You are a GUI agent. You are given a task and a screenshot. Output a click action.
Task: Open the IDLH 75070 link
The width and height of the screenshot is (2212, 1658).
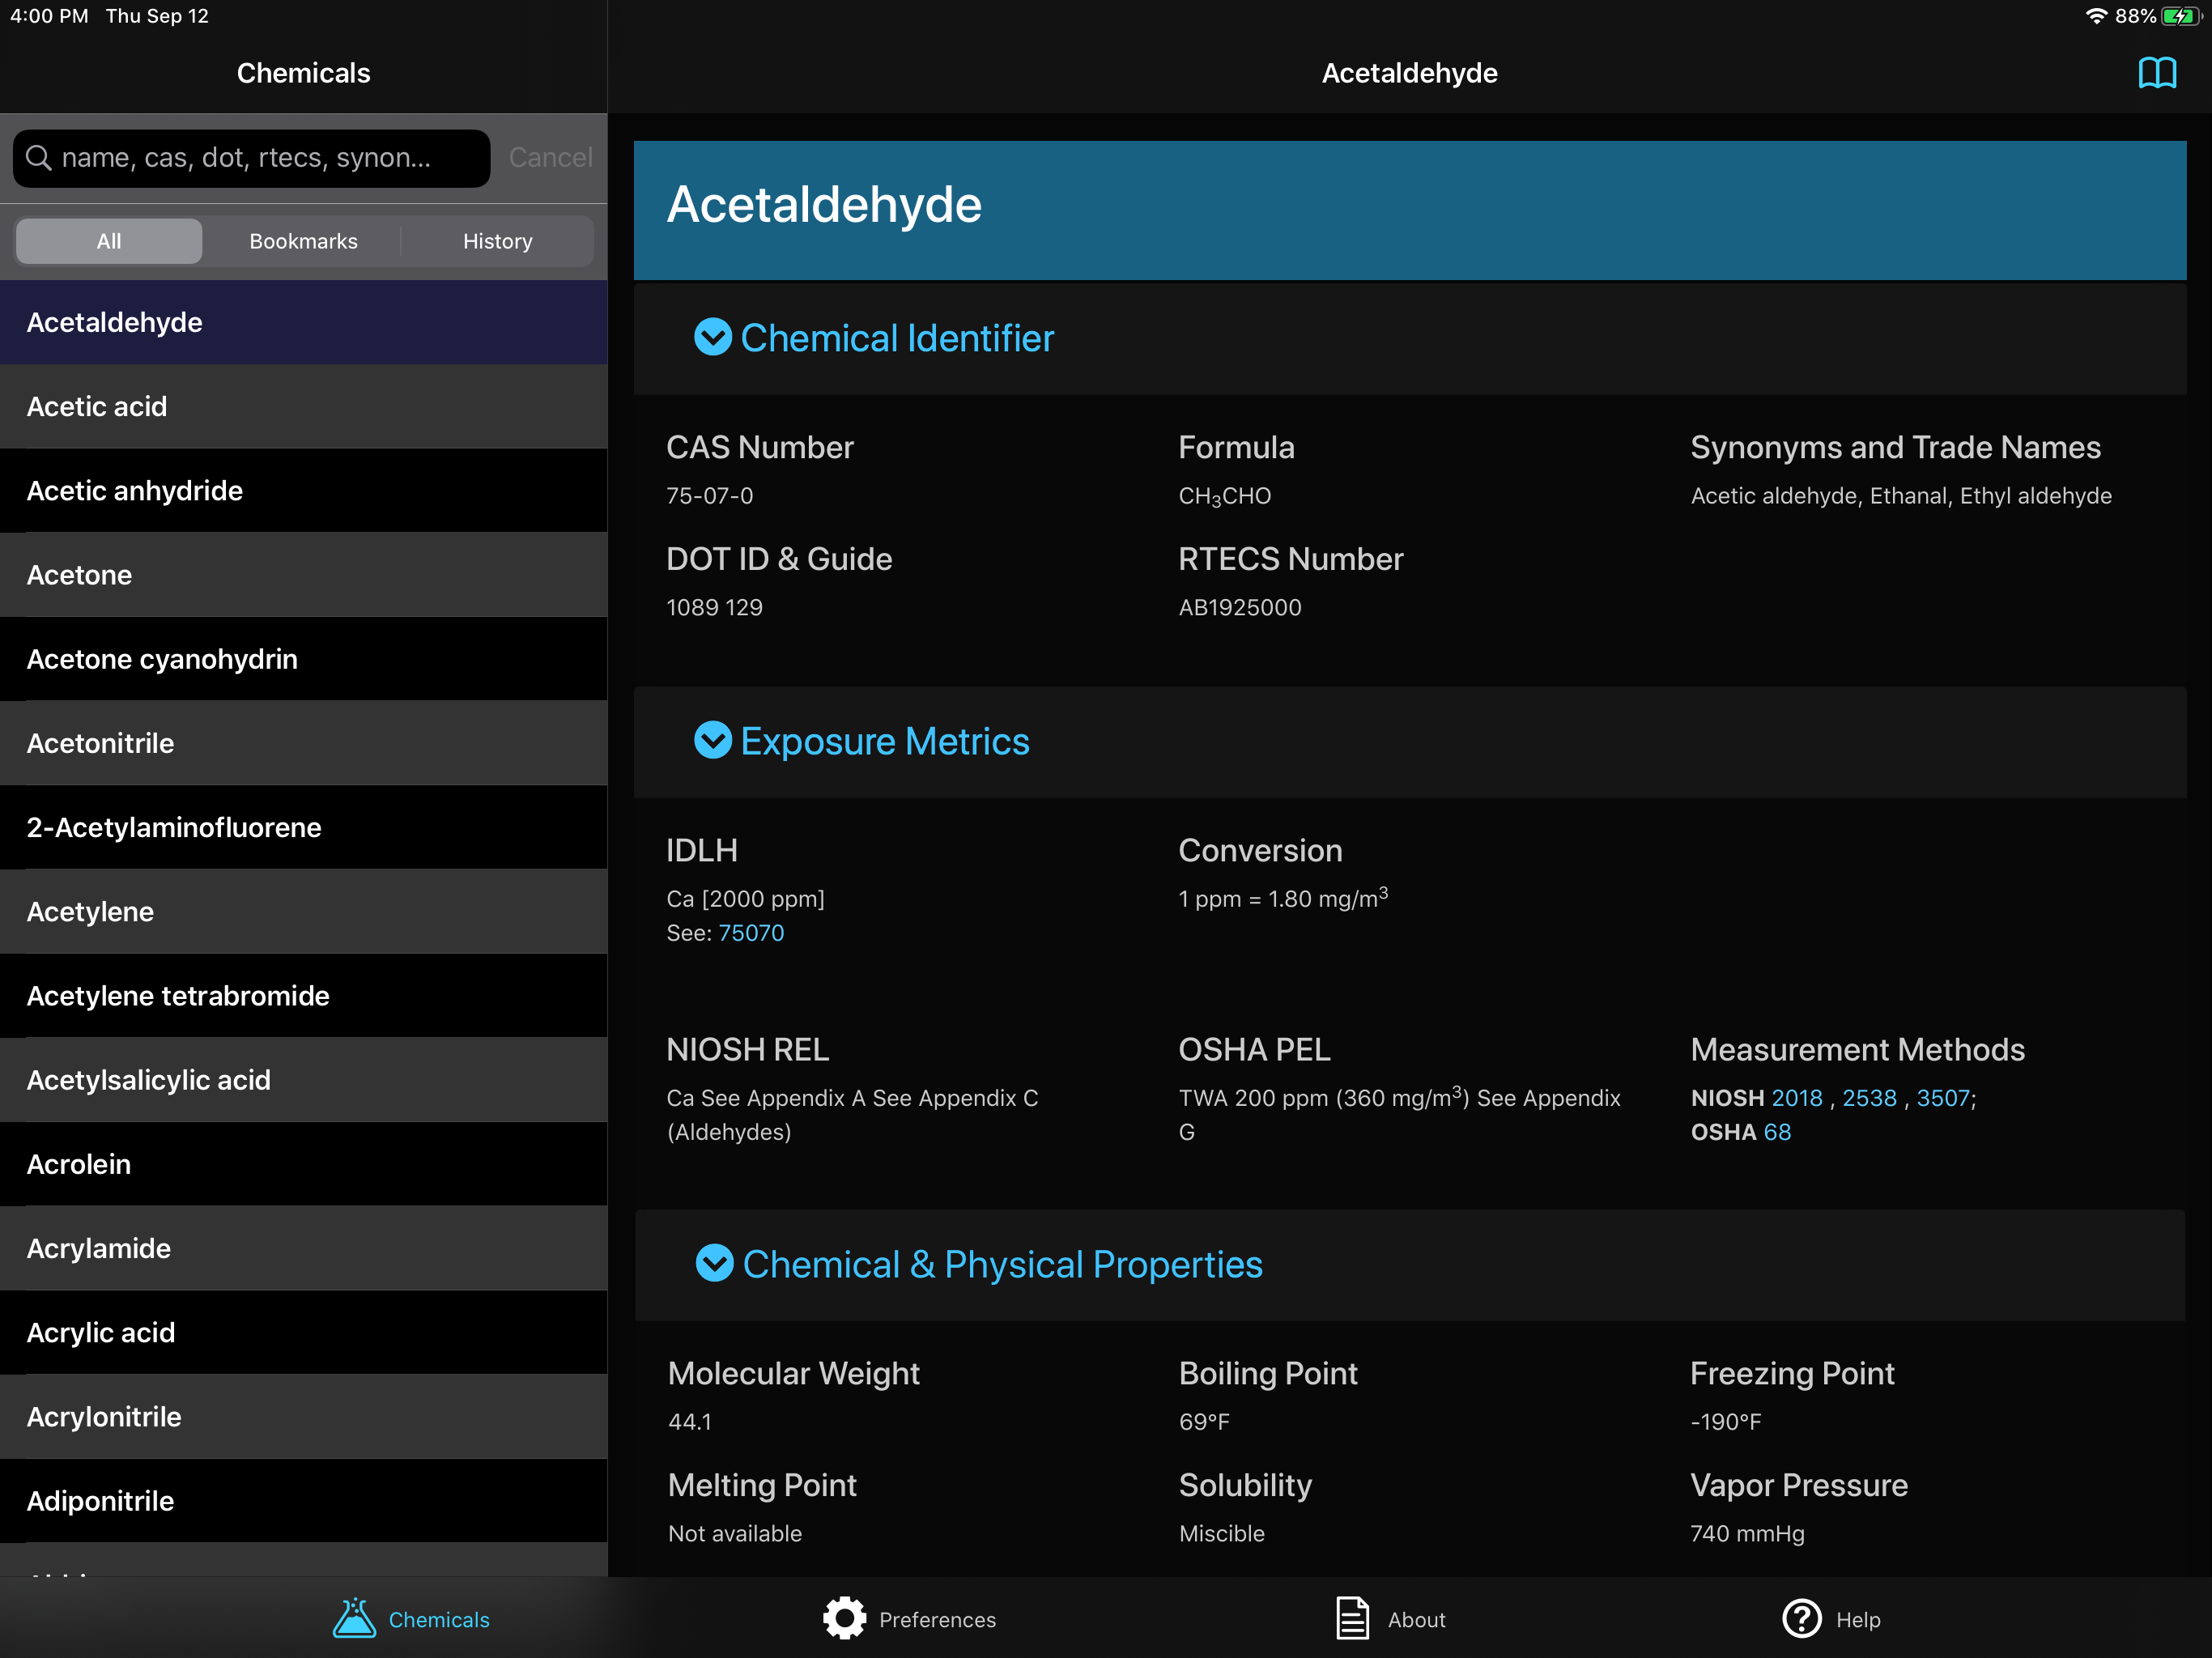pyautogui.click(x=751, y=933)
